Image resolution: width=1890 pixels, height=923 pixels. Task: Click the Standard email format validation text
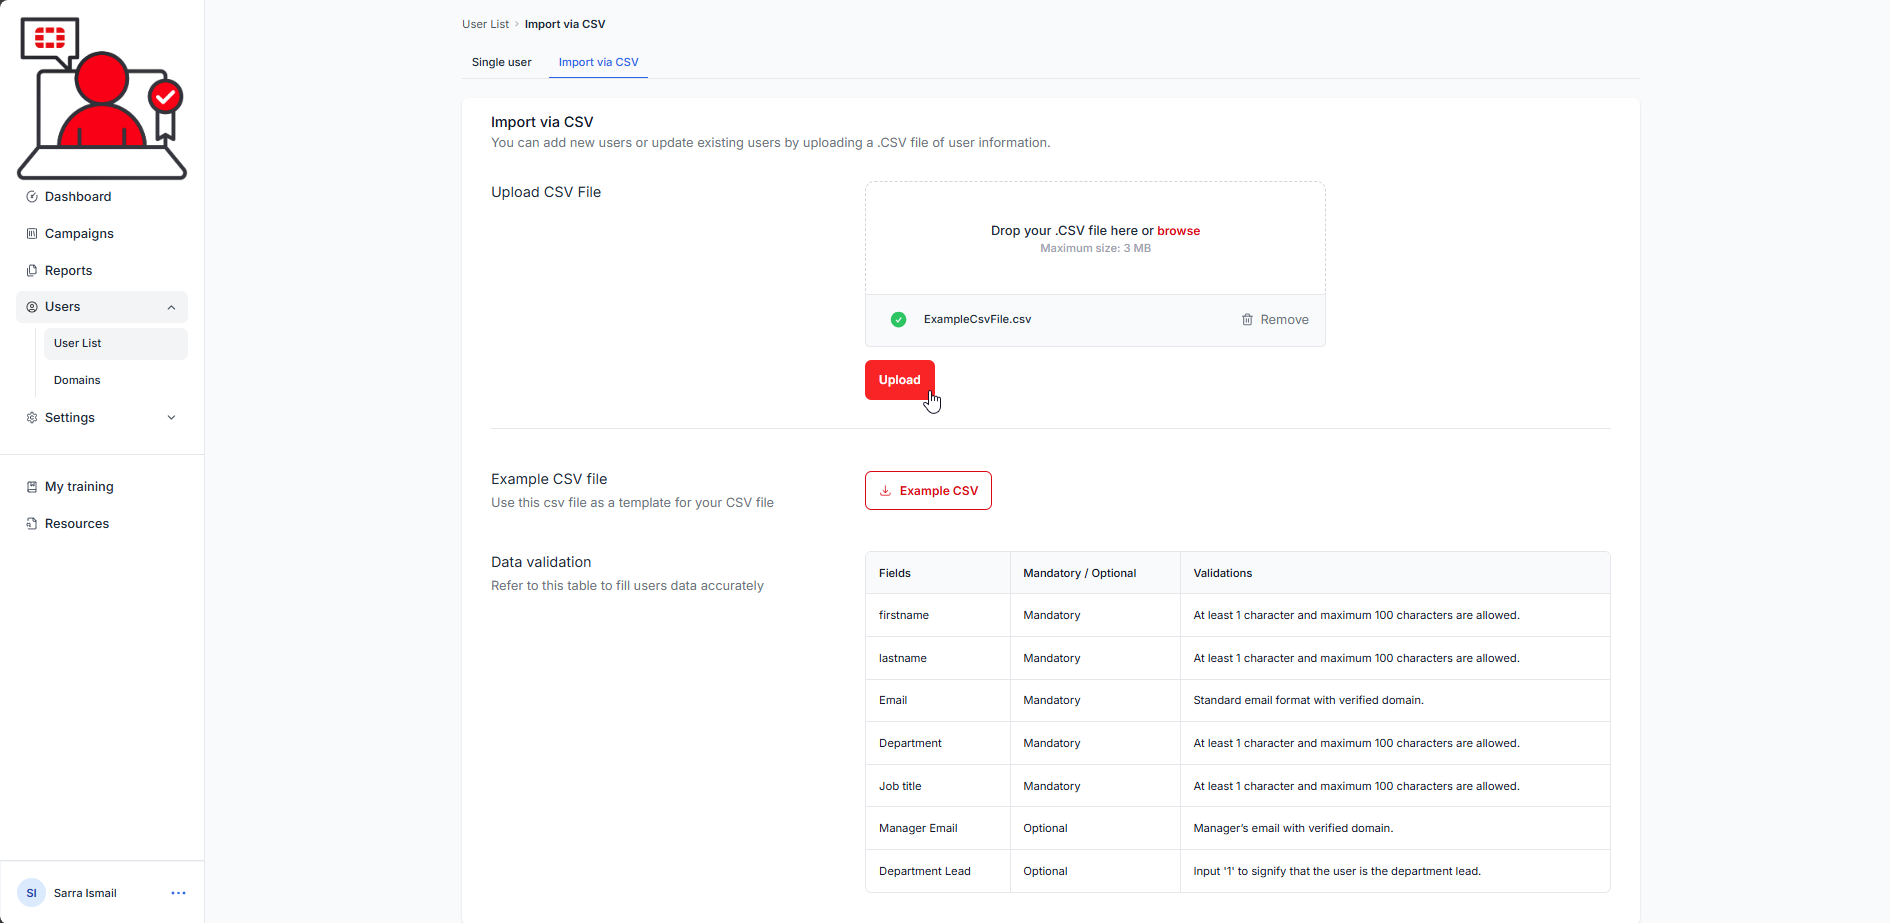pyautogui.click(x=1308, y=700)
